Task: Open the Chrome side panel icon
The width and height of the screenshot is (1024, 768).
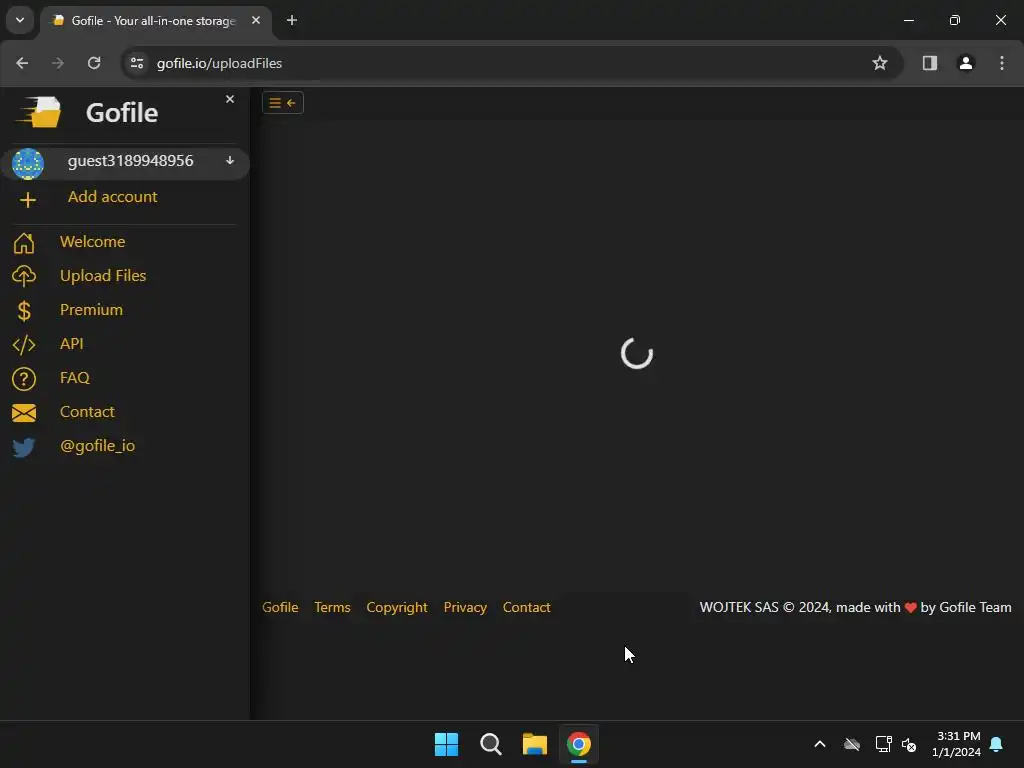Action: pyautogui.click(x=930, y=63)
